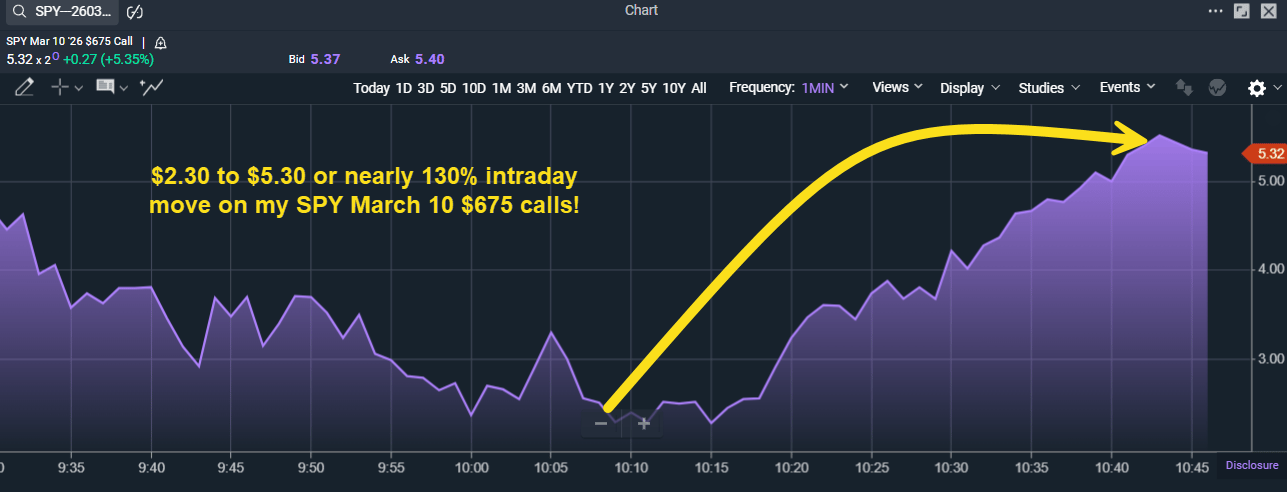
Task: Open the Display dropdown menu
Action: [970, 88]
